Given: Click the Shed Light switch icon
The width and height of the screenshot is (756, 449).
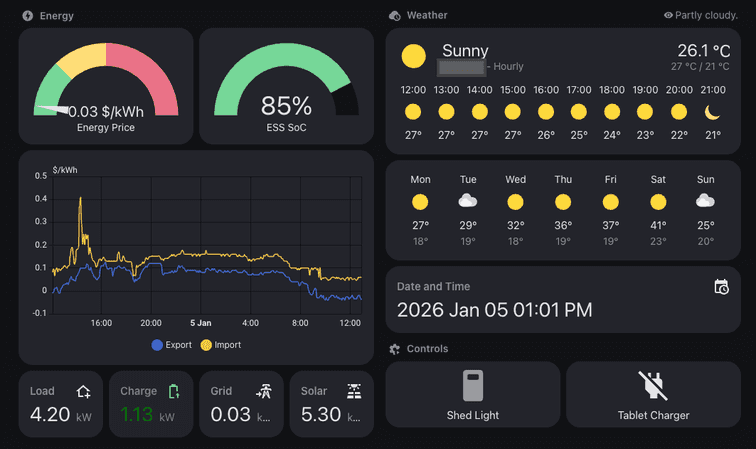Looking at the screenshot, I should click(473, 386).
